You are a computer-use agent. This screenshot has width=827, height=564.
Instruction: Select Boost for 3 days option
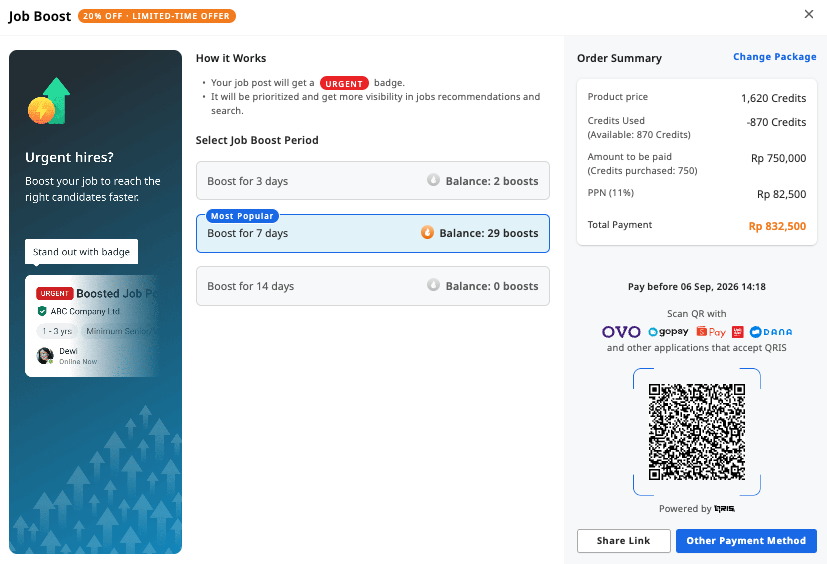tap(373, 181)
